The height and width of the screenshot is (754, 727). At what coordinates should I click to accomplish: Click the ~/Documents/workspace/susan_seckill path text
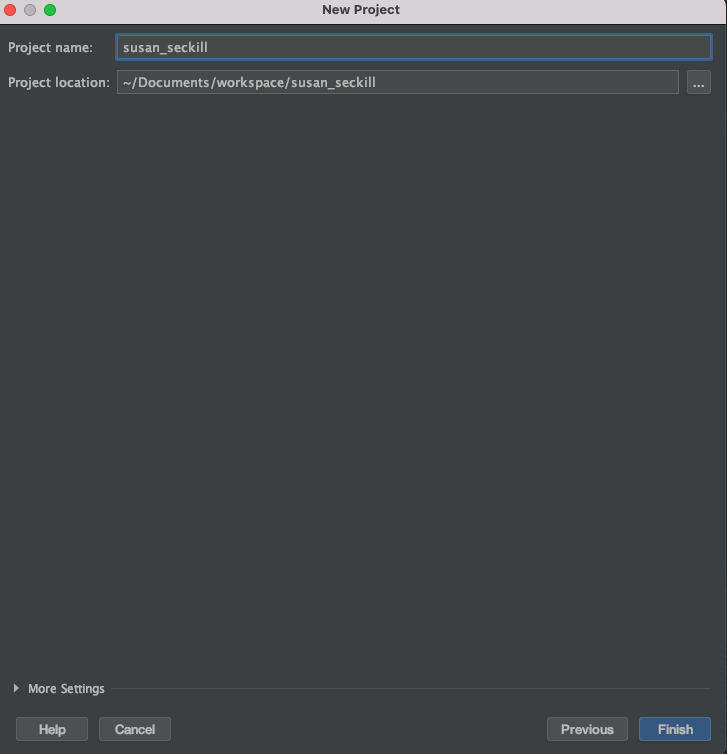(x=249, y=82)
